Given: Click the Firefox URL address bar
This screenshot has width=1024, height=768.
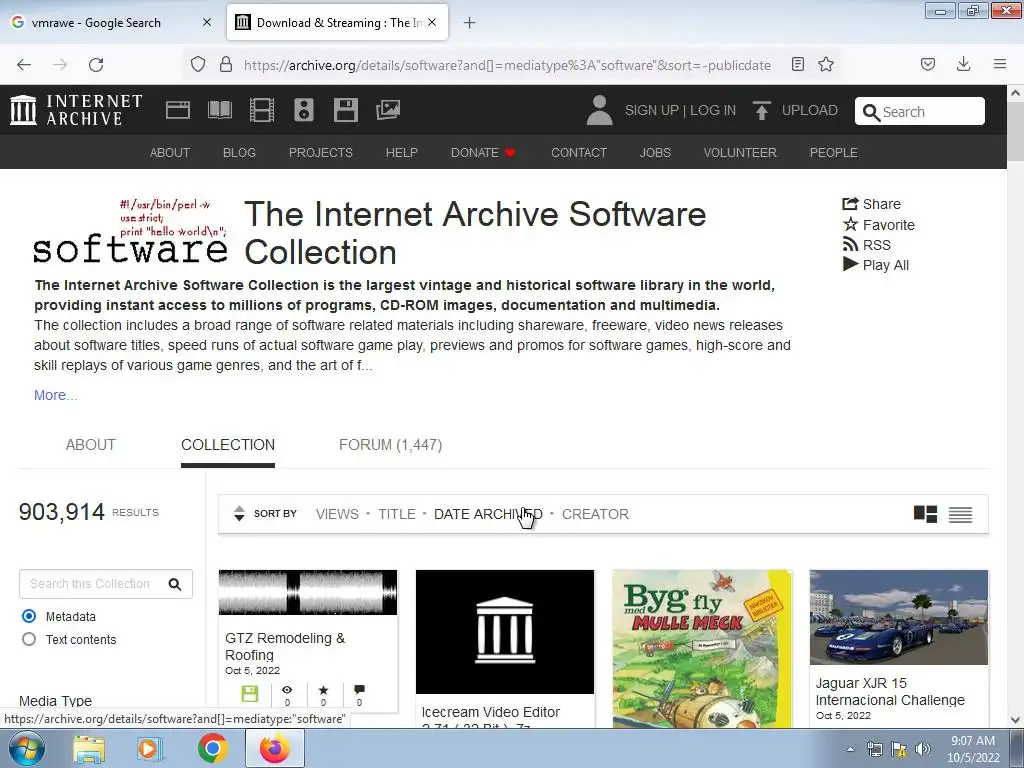Looking at the screenshot, I should click(507, 65).
